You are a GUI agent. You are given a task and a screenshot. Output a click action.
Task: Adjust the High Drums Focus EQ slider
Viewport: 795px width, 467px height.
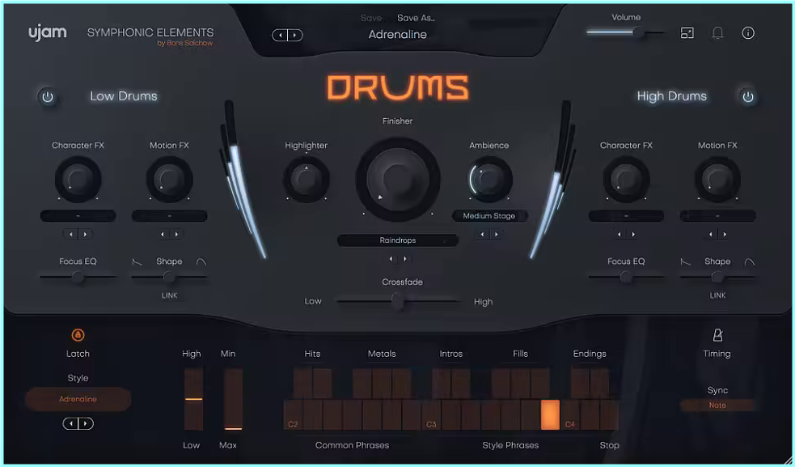[626, 277]
